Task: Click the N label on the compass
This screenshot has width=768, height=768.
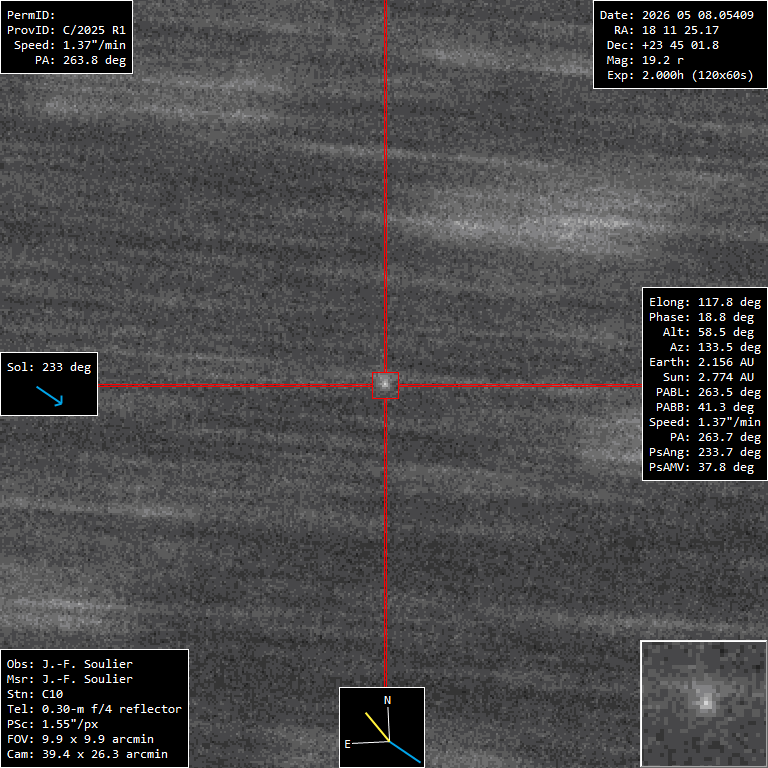Action: point(387,700)
